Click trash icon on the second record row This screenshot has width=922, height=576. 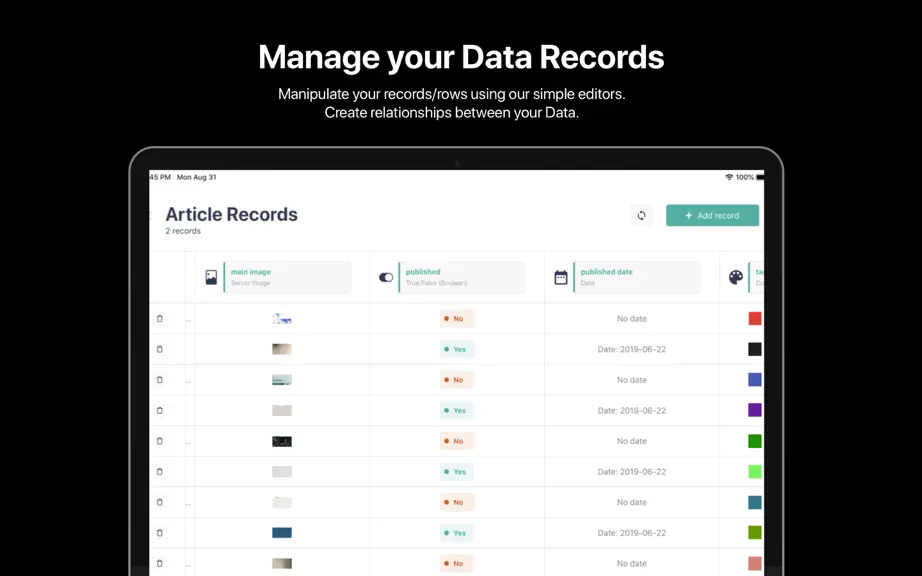point(160,349)
